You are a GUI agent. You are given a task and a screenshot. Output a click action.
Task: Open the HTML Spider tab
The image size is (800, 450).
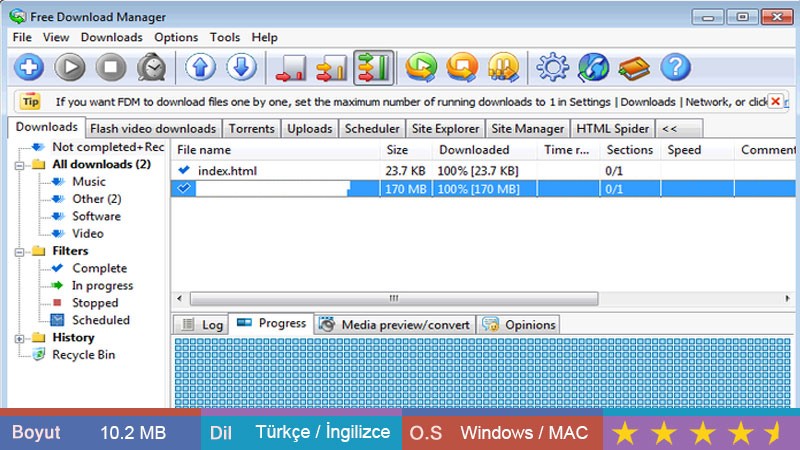[612, 129]
